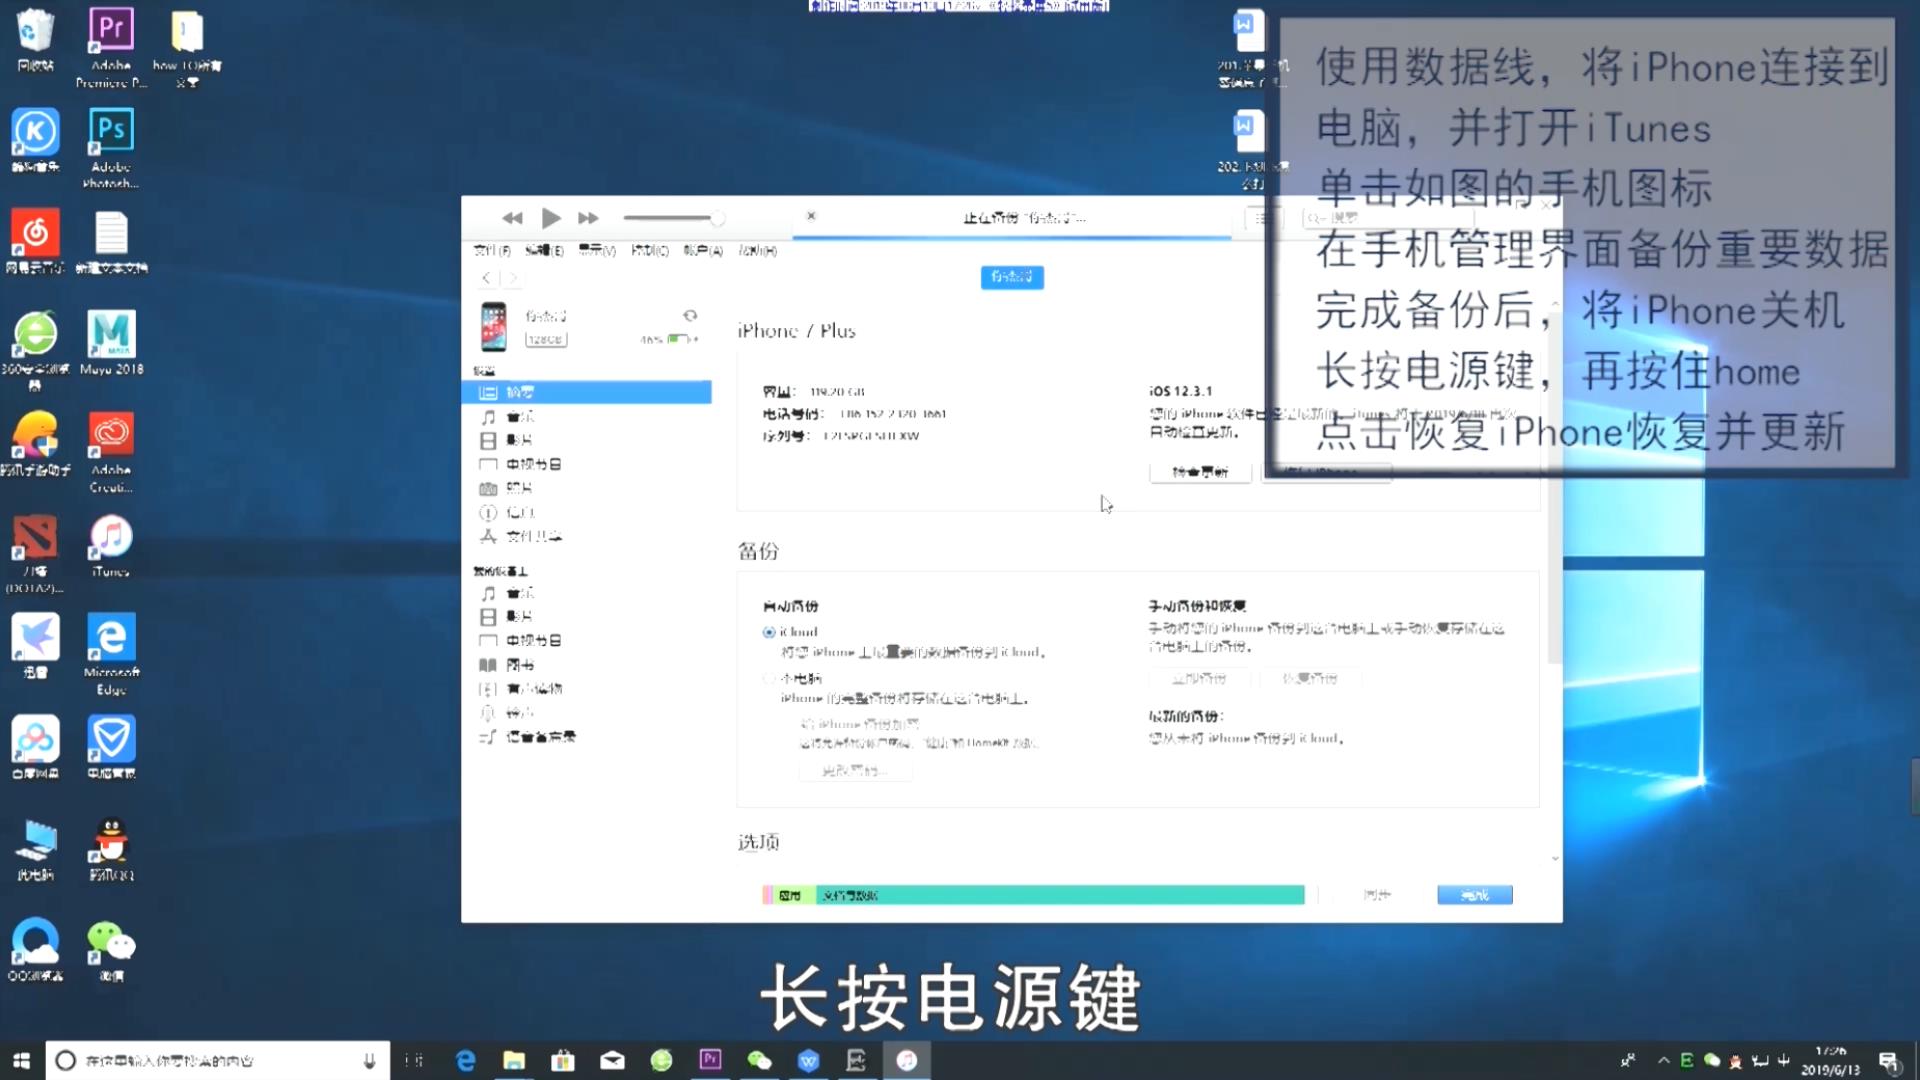Open 照片 (Photos) camera icon in sidebar
Screen dimensions: 1920x1080
coord(488,488)
